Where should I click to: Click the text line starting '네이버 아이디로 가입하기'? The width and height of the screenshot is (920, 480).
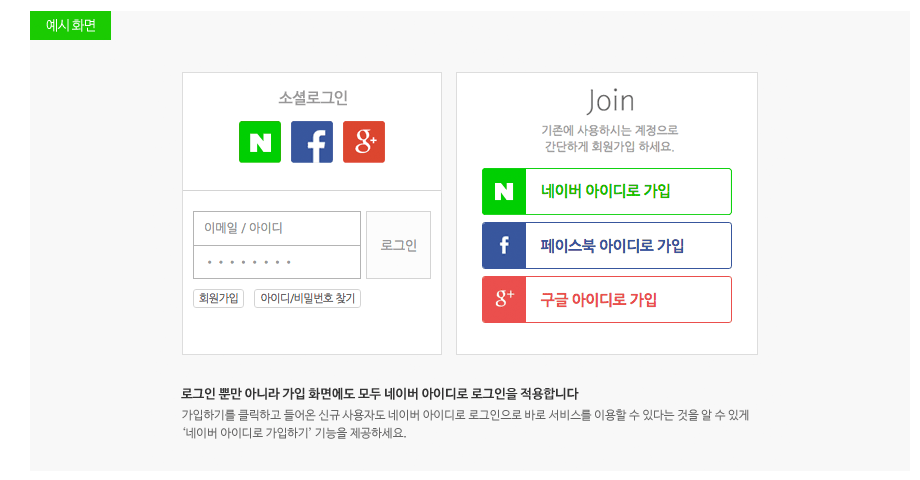(294, 433)
